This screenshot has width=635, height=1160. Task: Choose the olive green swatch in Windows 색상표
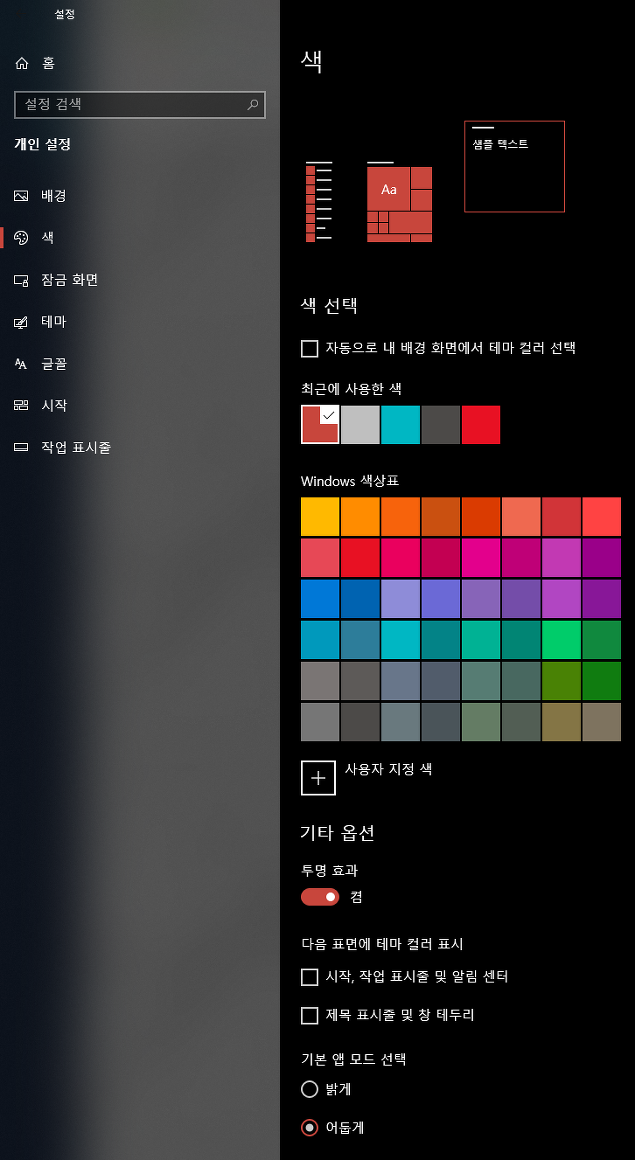tap(561, 681)
